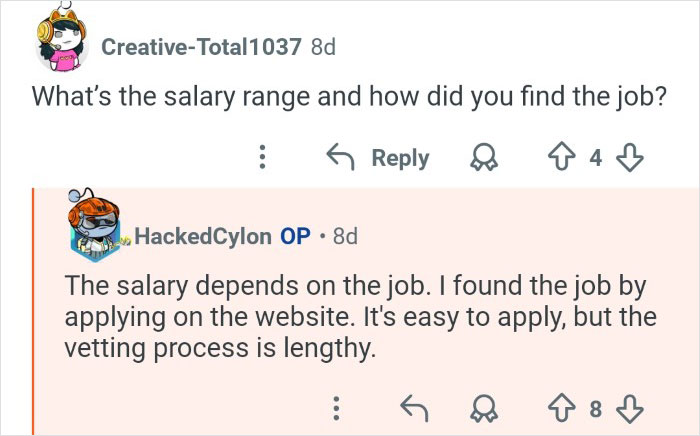Click the reply arrow icon beside Reply label
This screenshot has height=436, width=700.
tap(343, 157)
